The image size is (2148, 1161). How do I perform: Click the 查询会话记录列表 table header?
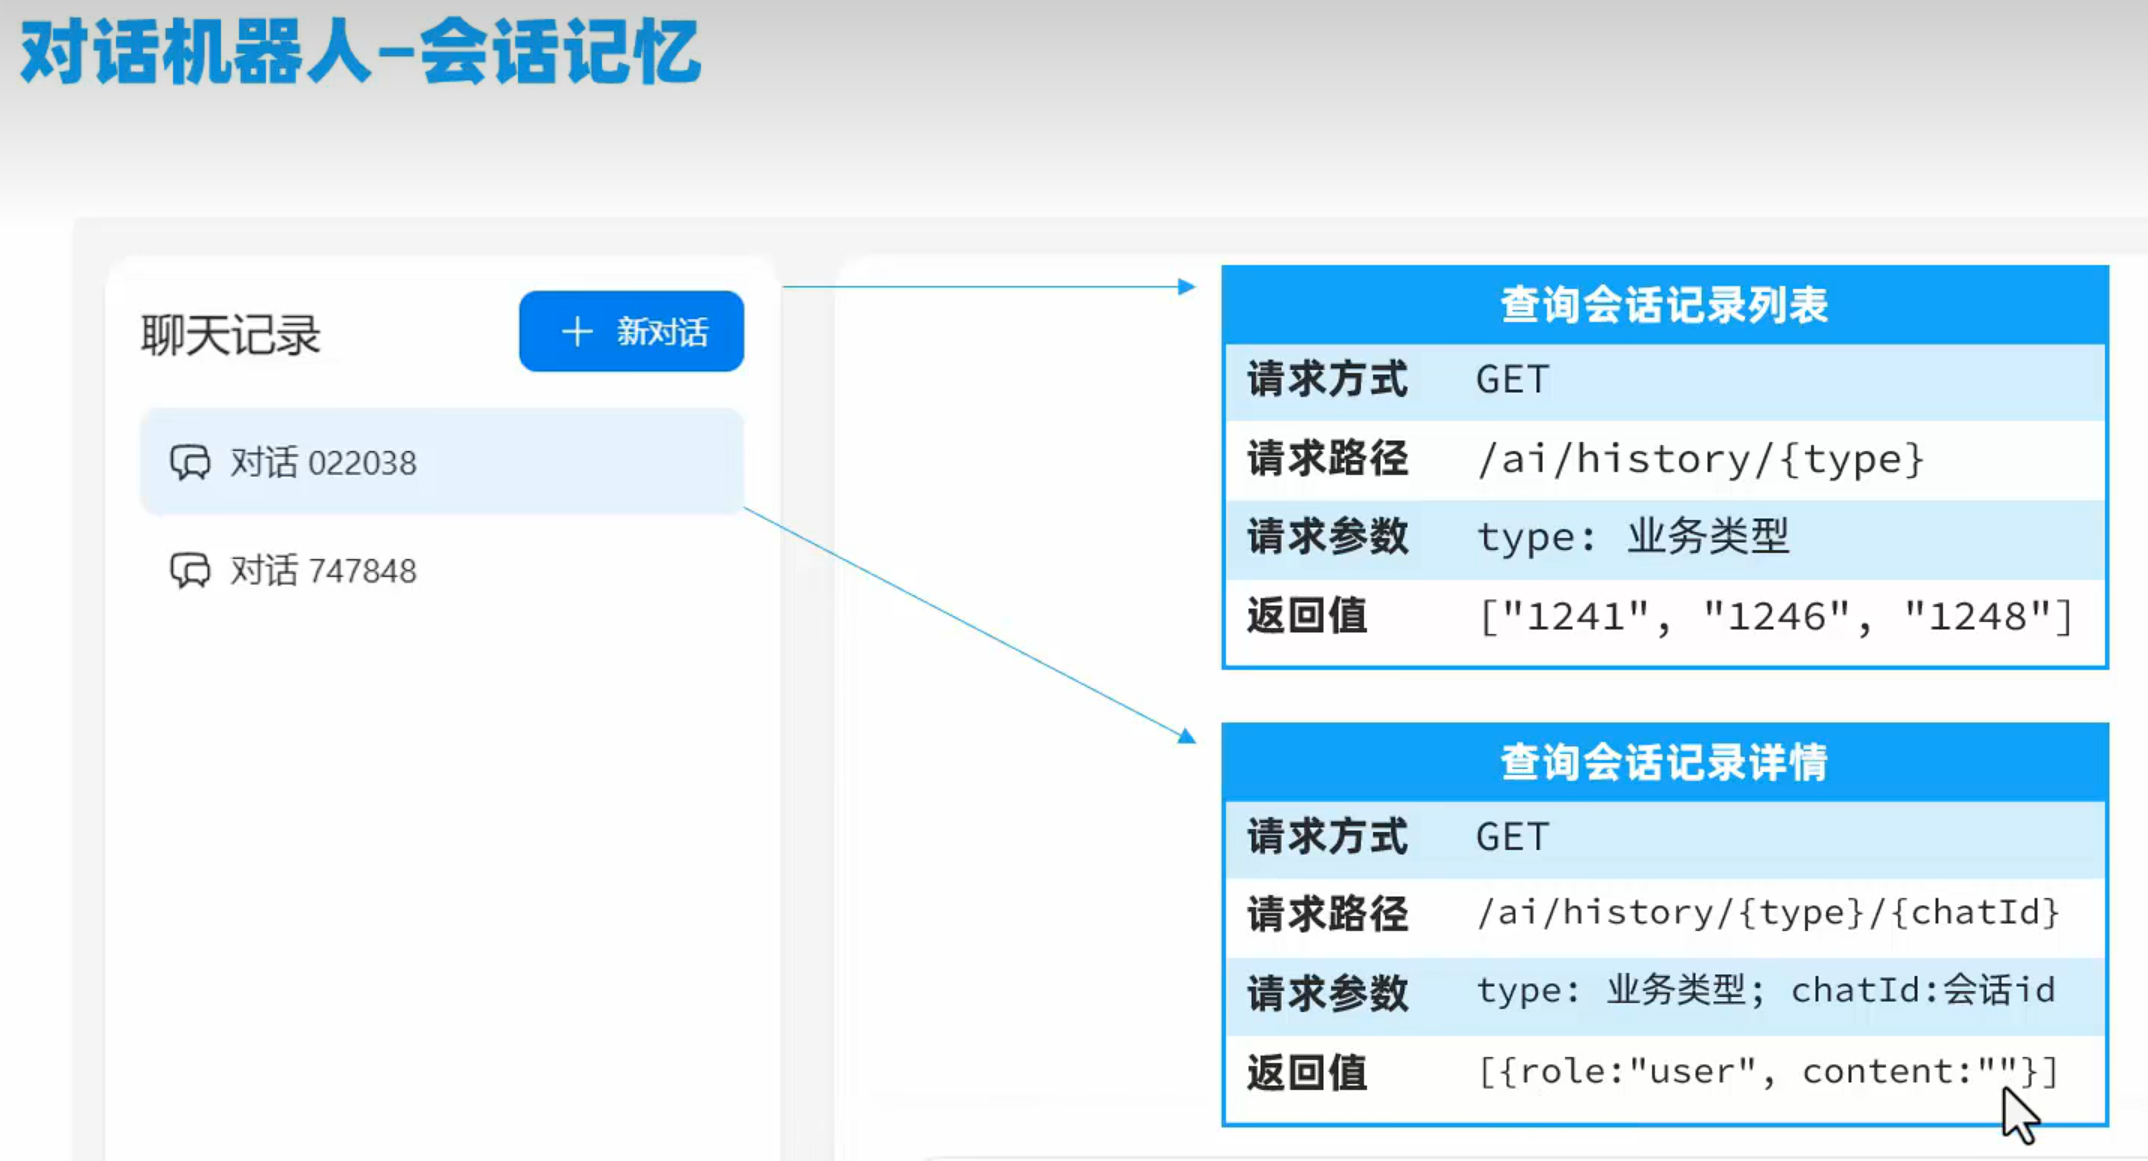[1664, 305]
